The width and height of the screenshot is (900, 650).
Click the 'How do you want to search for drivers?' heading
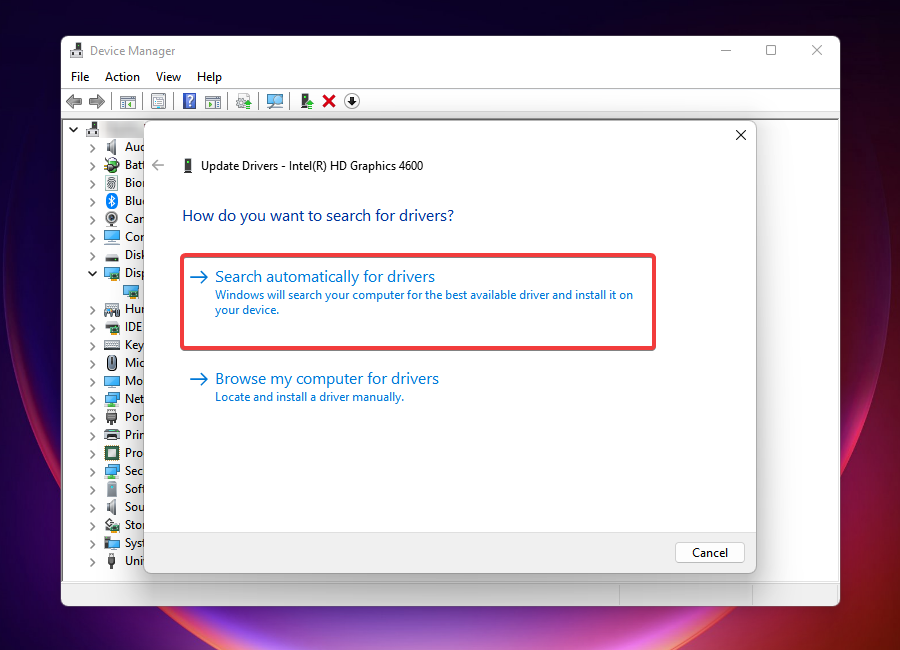pos(317,215)
